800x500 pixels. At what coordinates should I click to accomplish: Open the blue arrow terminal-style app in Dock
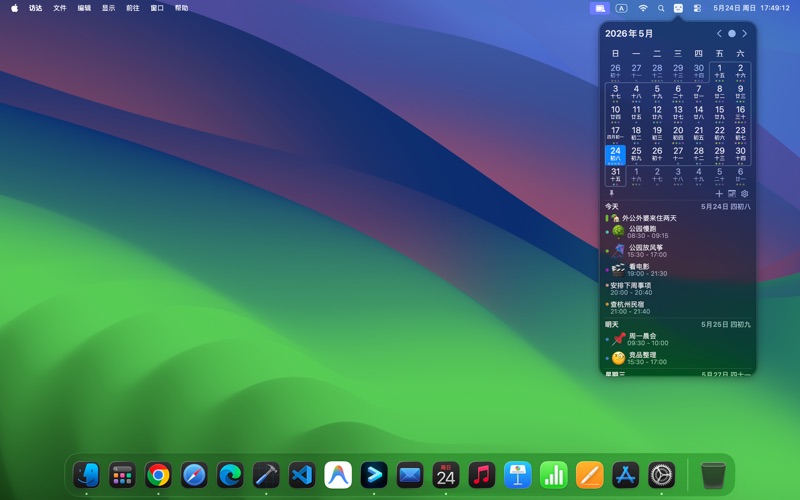(x=374, y=475)
